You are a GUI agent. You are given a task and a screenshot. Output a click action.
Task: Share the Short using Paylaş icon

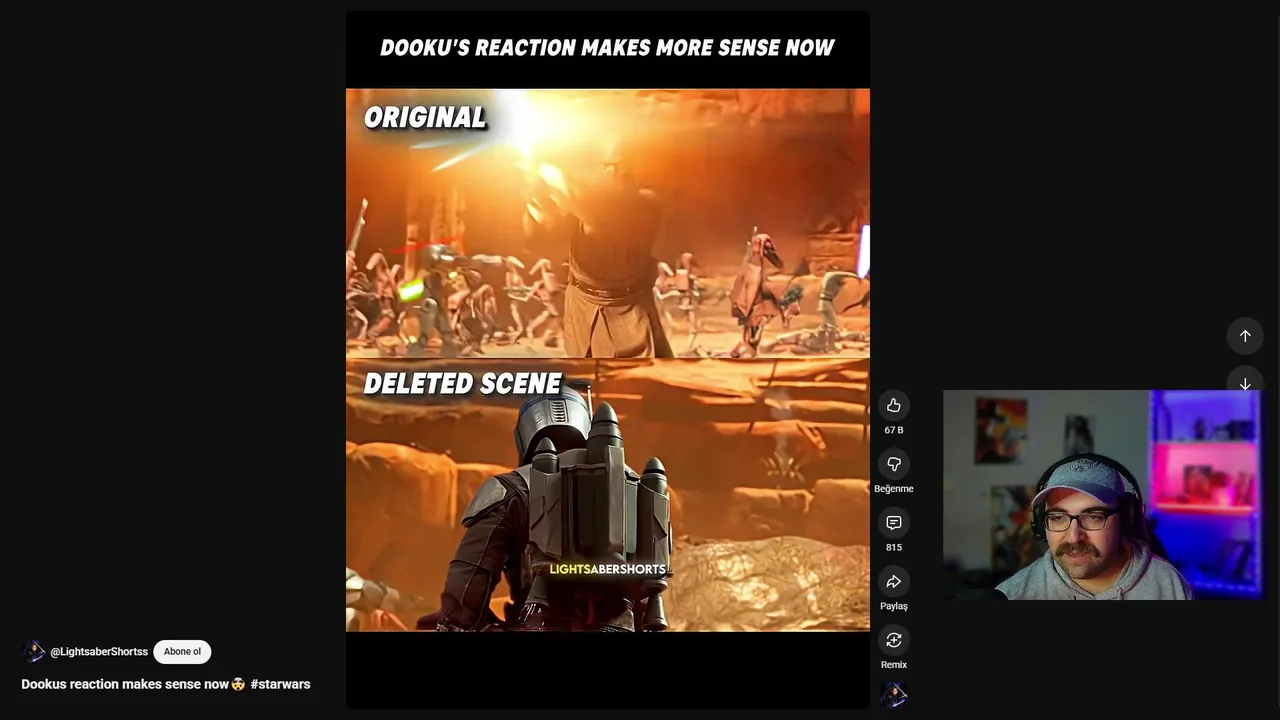(x=893, y=582)
